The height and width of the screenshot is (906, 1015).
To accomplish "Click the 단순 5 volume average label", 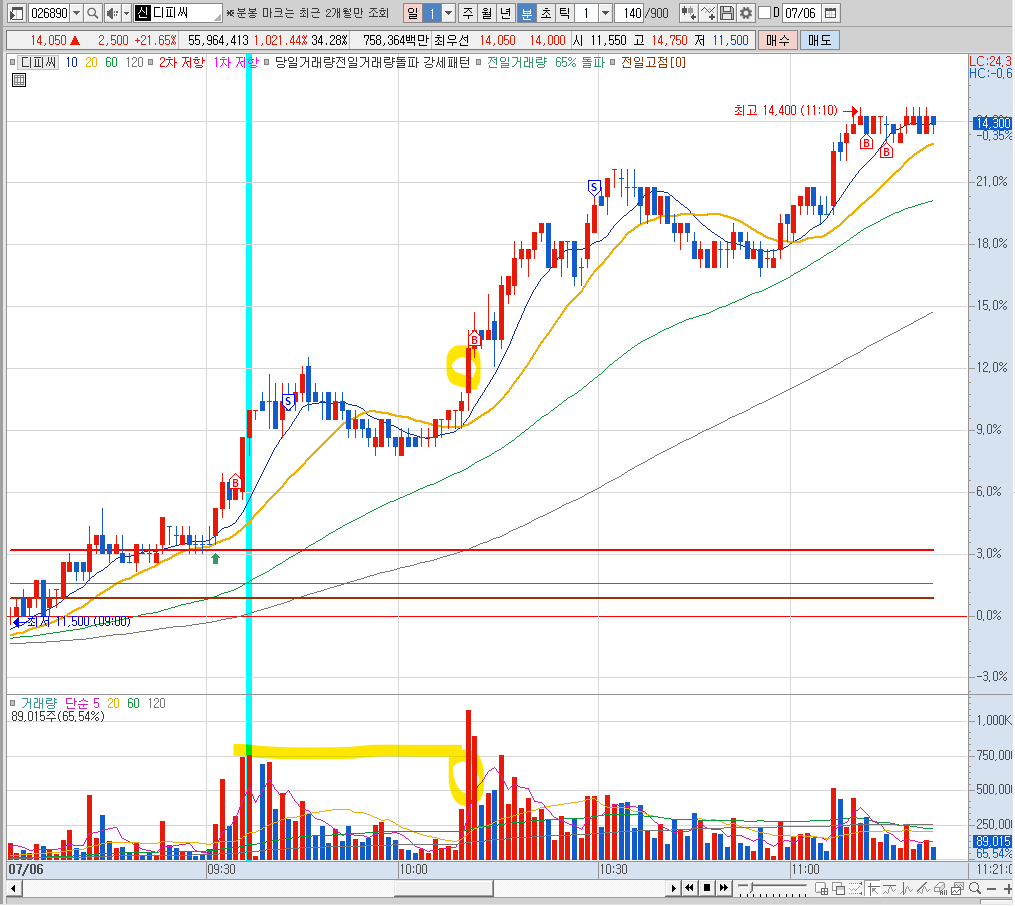I will click(82, 703).
